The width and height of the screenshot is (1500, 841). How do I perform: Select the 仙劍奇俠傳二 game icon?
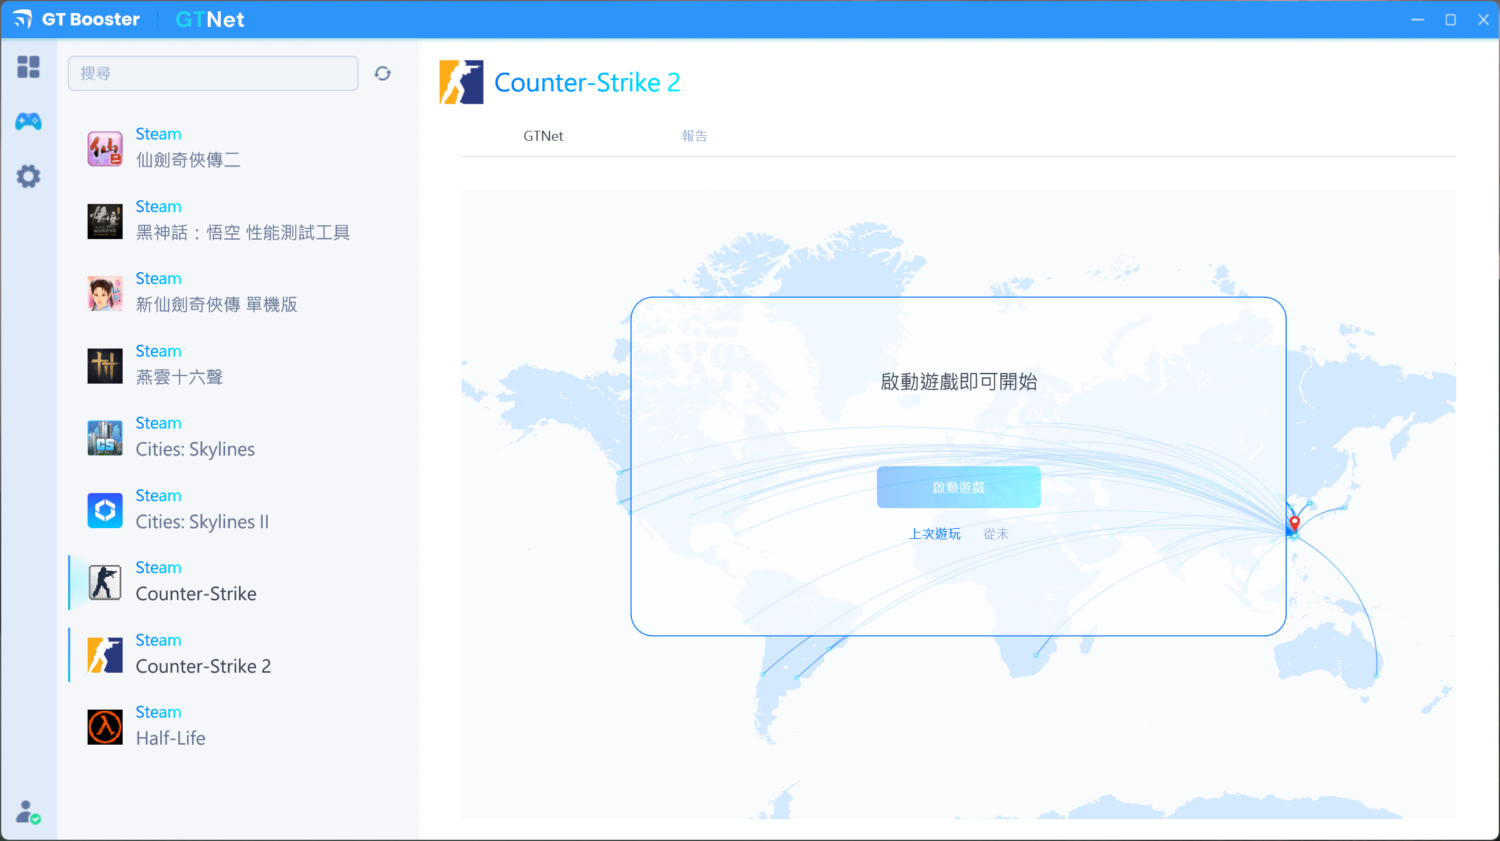(x=105, y=148)
